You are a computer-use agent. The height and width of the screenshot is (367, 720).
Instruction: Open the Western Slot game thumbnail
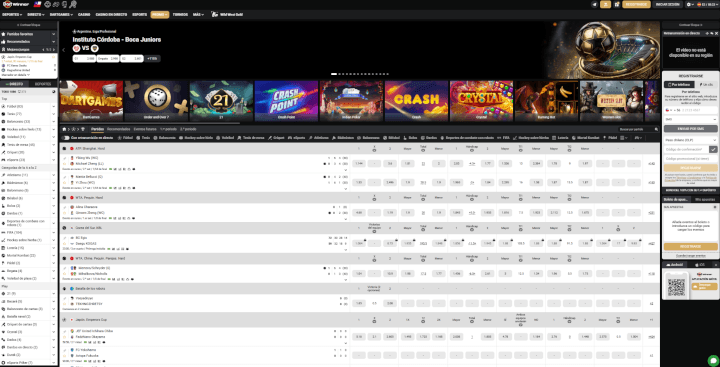pos(611,101)
